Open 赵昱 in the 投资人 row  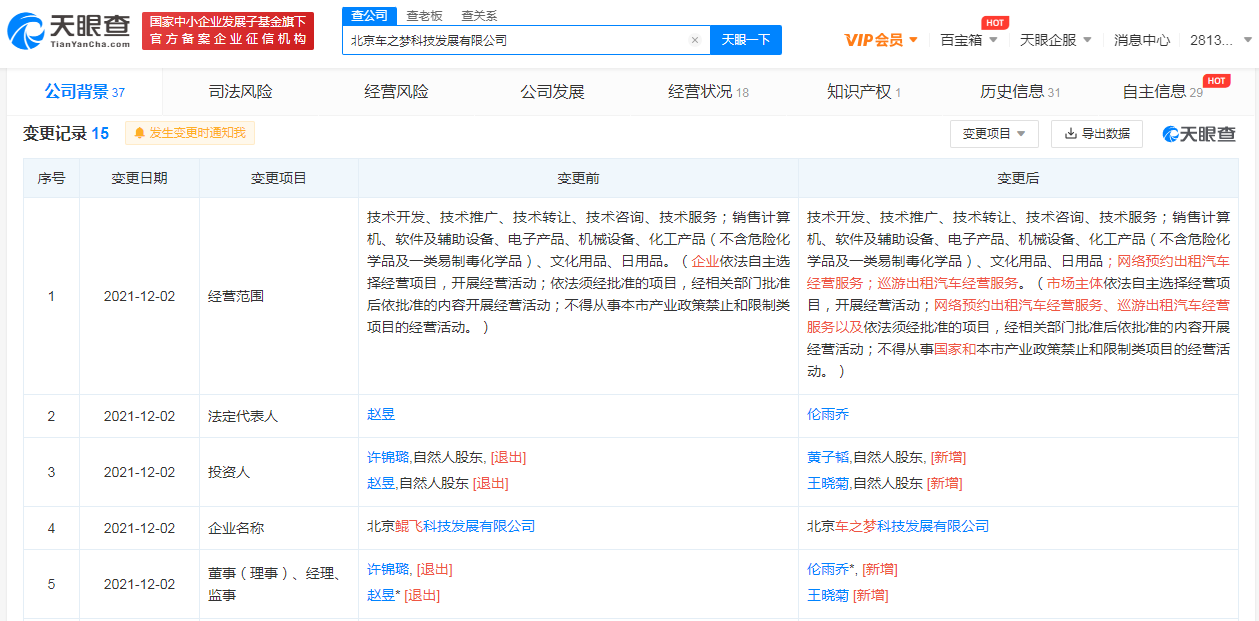point(381,484)
